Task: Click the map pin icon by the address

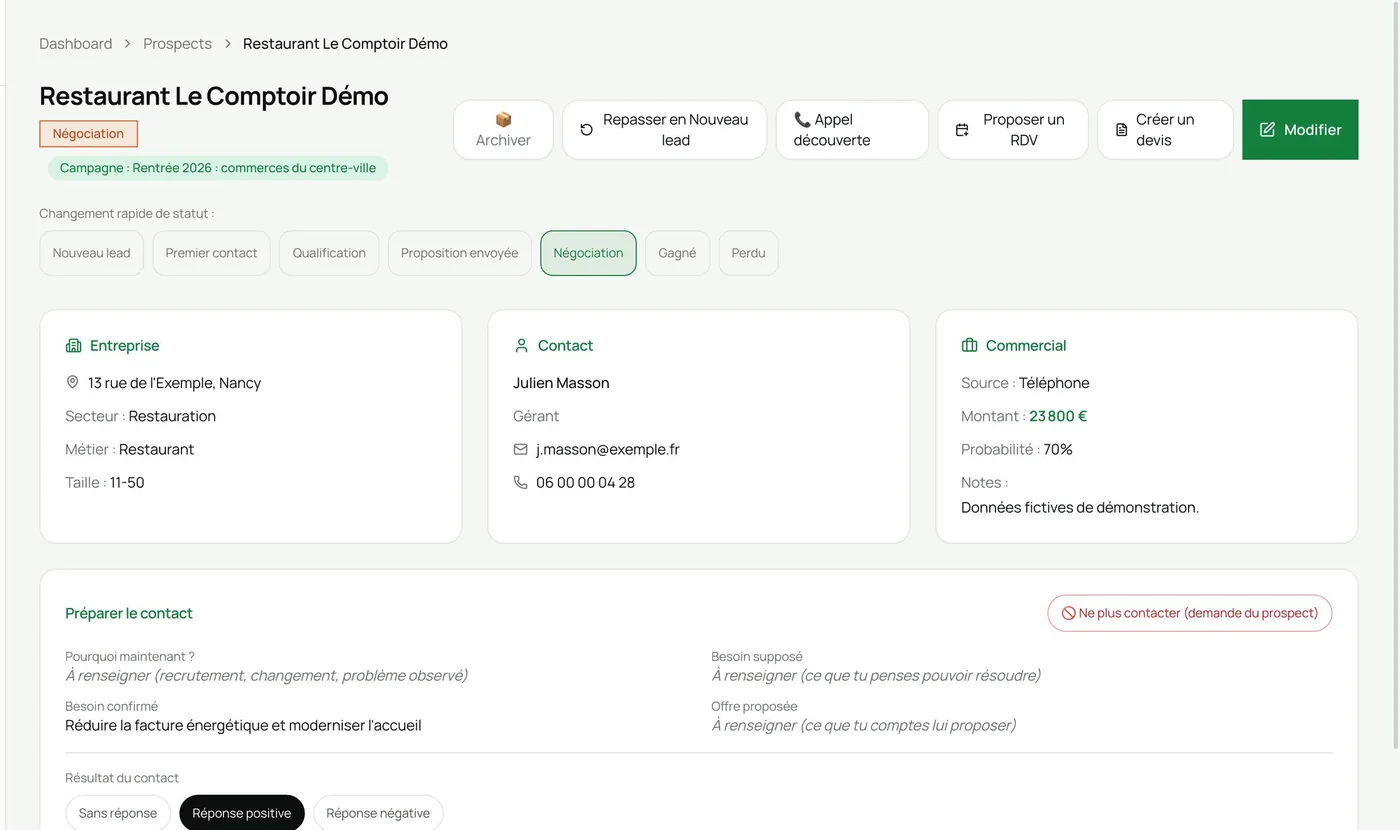Action: pos(72,382)
